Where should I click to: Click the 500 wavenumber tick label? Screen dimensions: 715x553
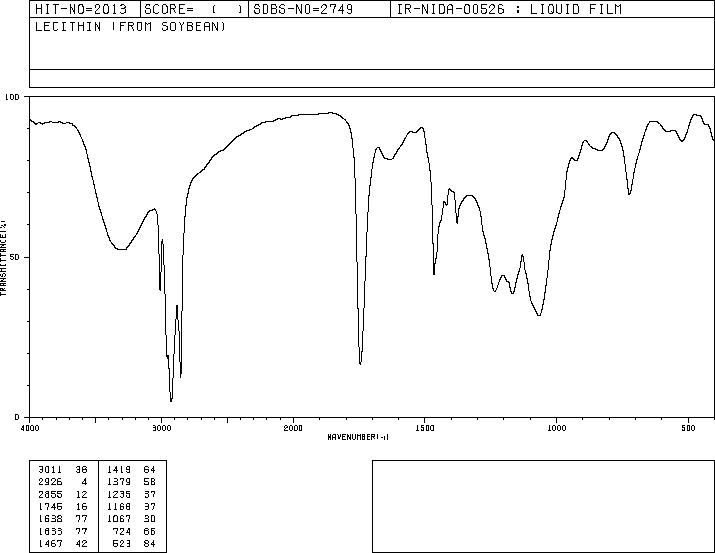point(688,428)
